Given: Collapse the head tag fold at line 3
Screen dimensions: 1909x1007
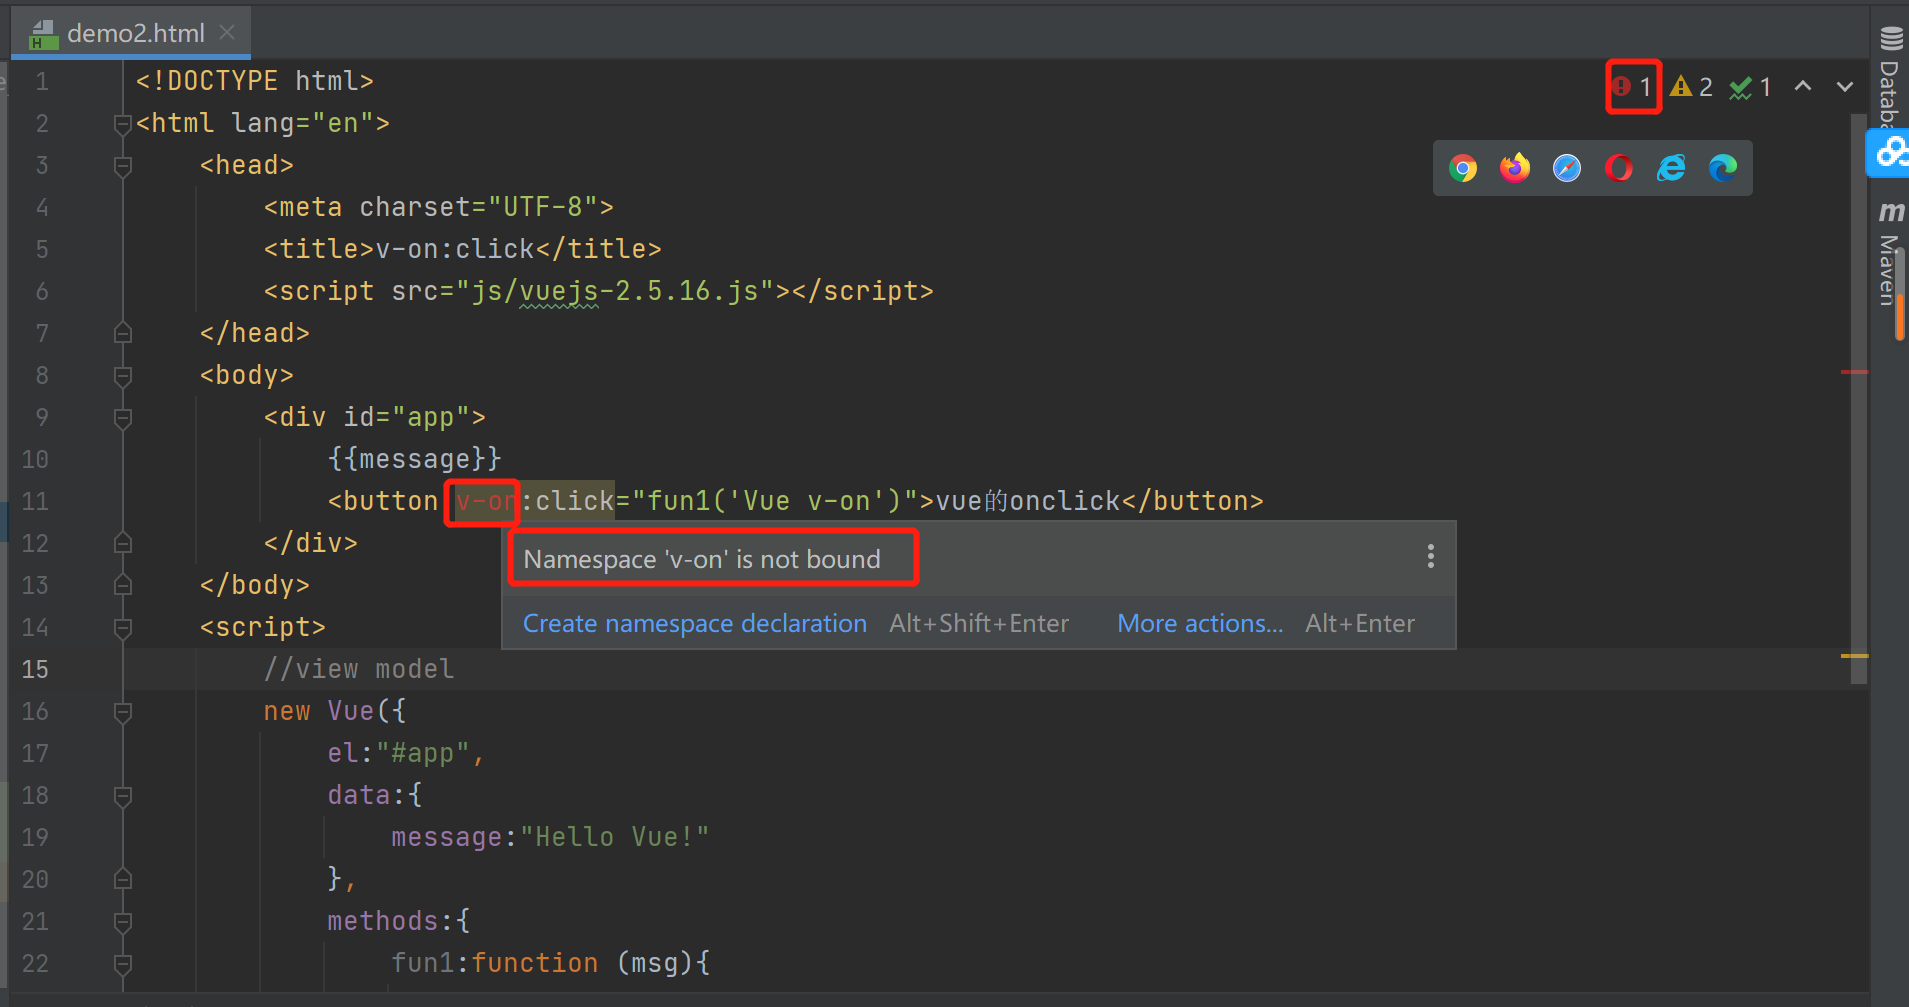Looking at the screenshot, I should click(123, 166).
